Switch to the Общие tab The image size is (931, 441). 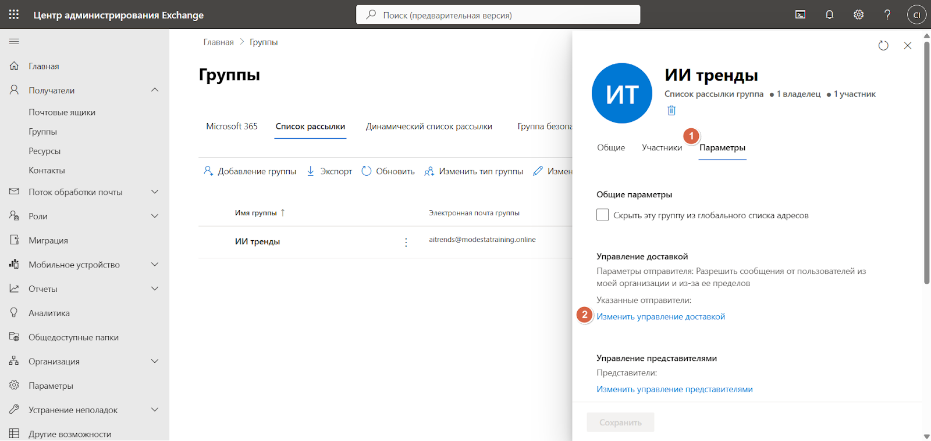point(611,148)
